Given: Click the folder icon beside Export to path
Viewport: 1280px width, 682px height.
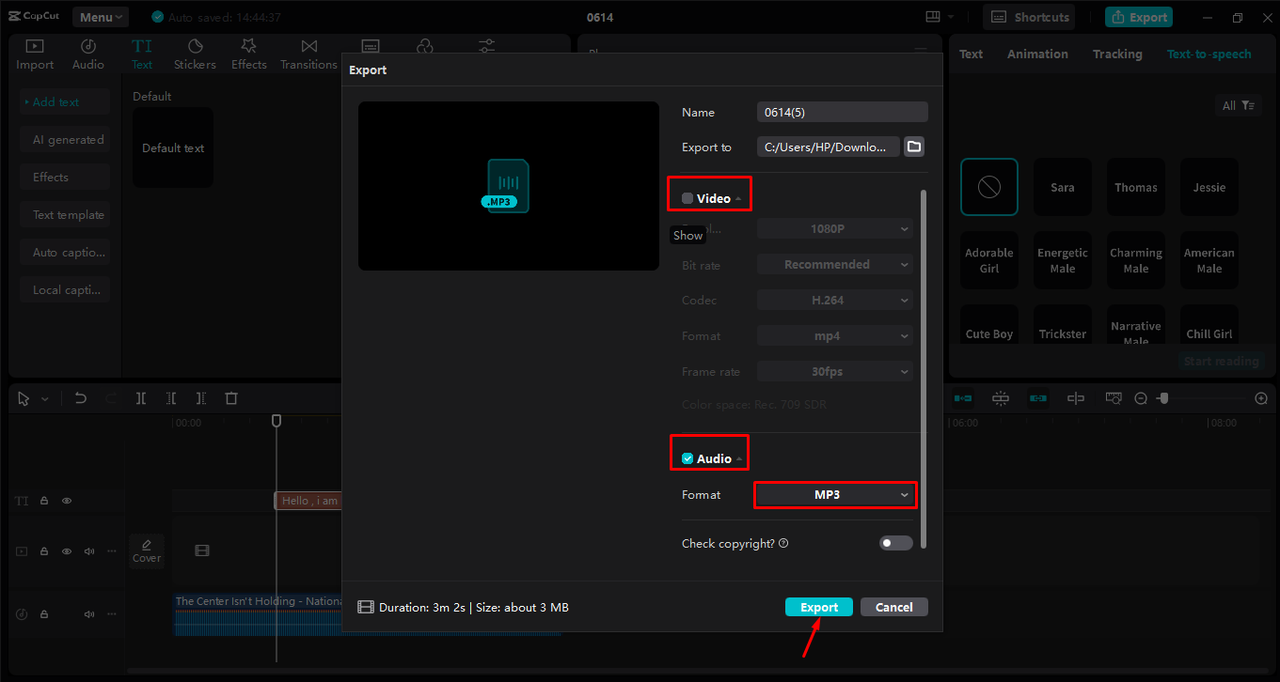Looking at the screenshot, I should pyautogui.click(x=913, y=147).
